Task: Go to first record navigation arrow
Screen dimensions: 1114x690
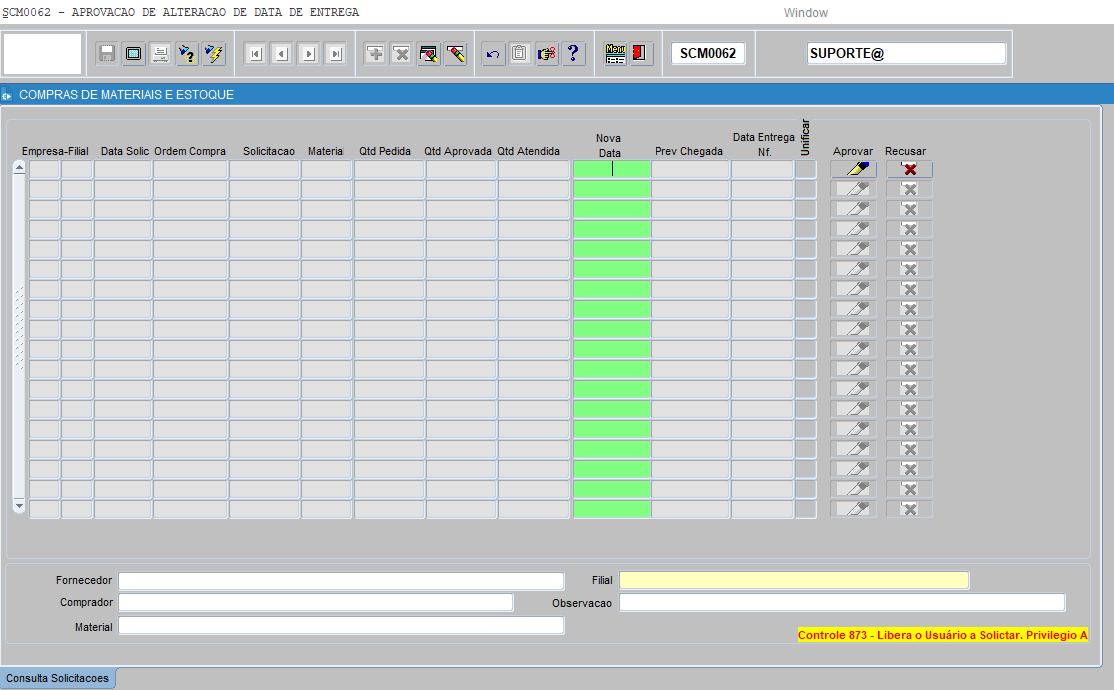Action: point(255,54)
